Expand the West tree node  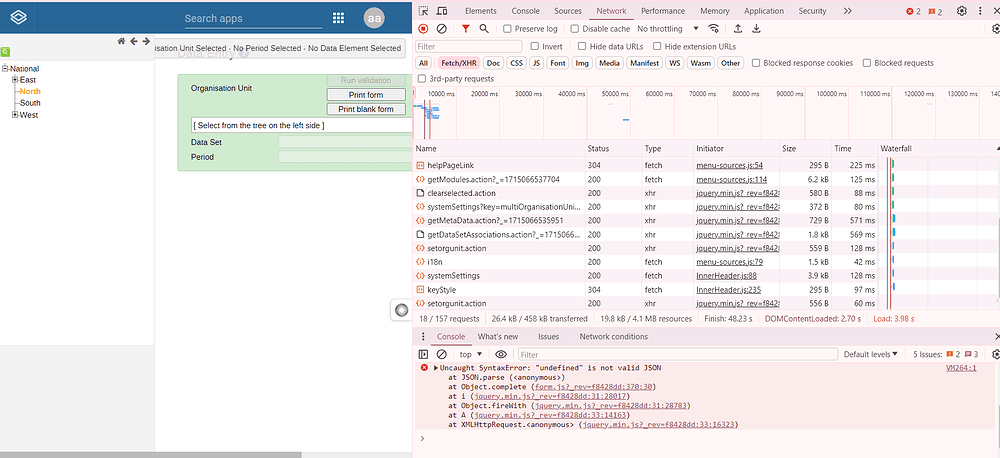[15, 115]
